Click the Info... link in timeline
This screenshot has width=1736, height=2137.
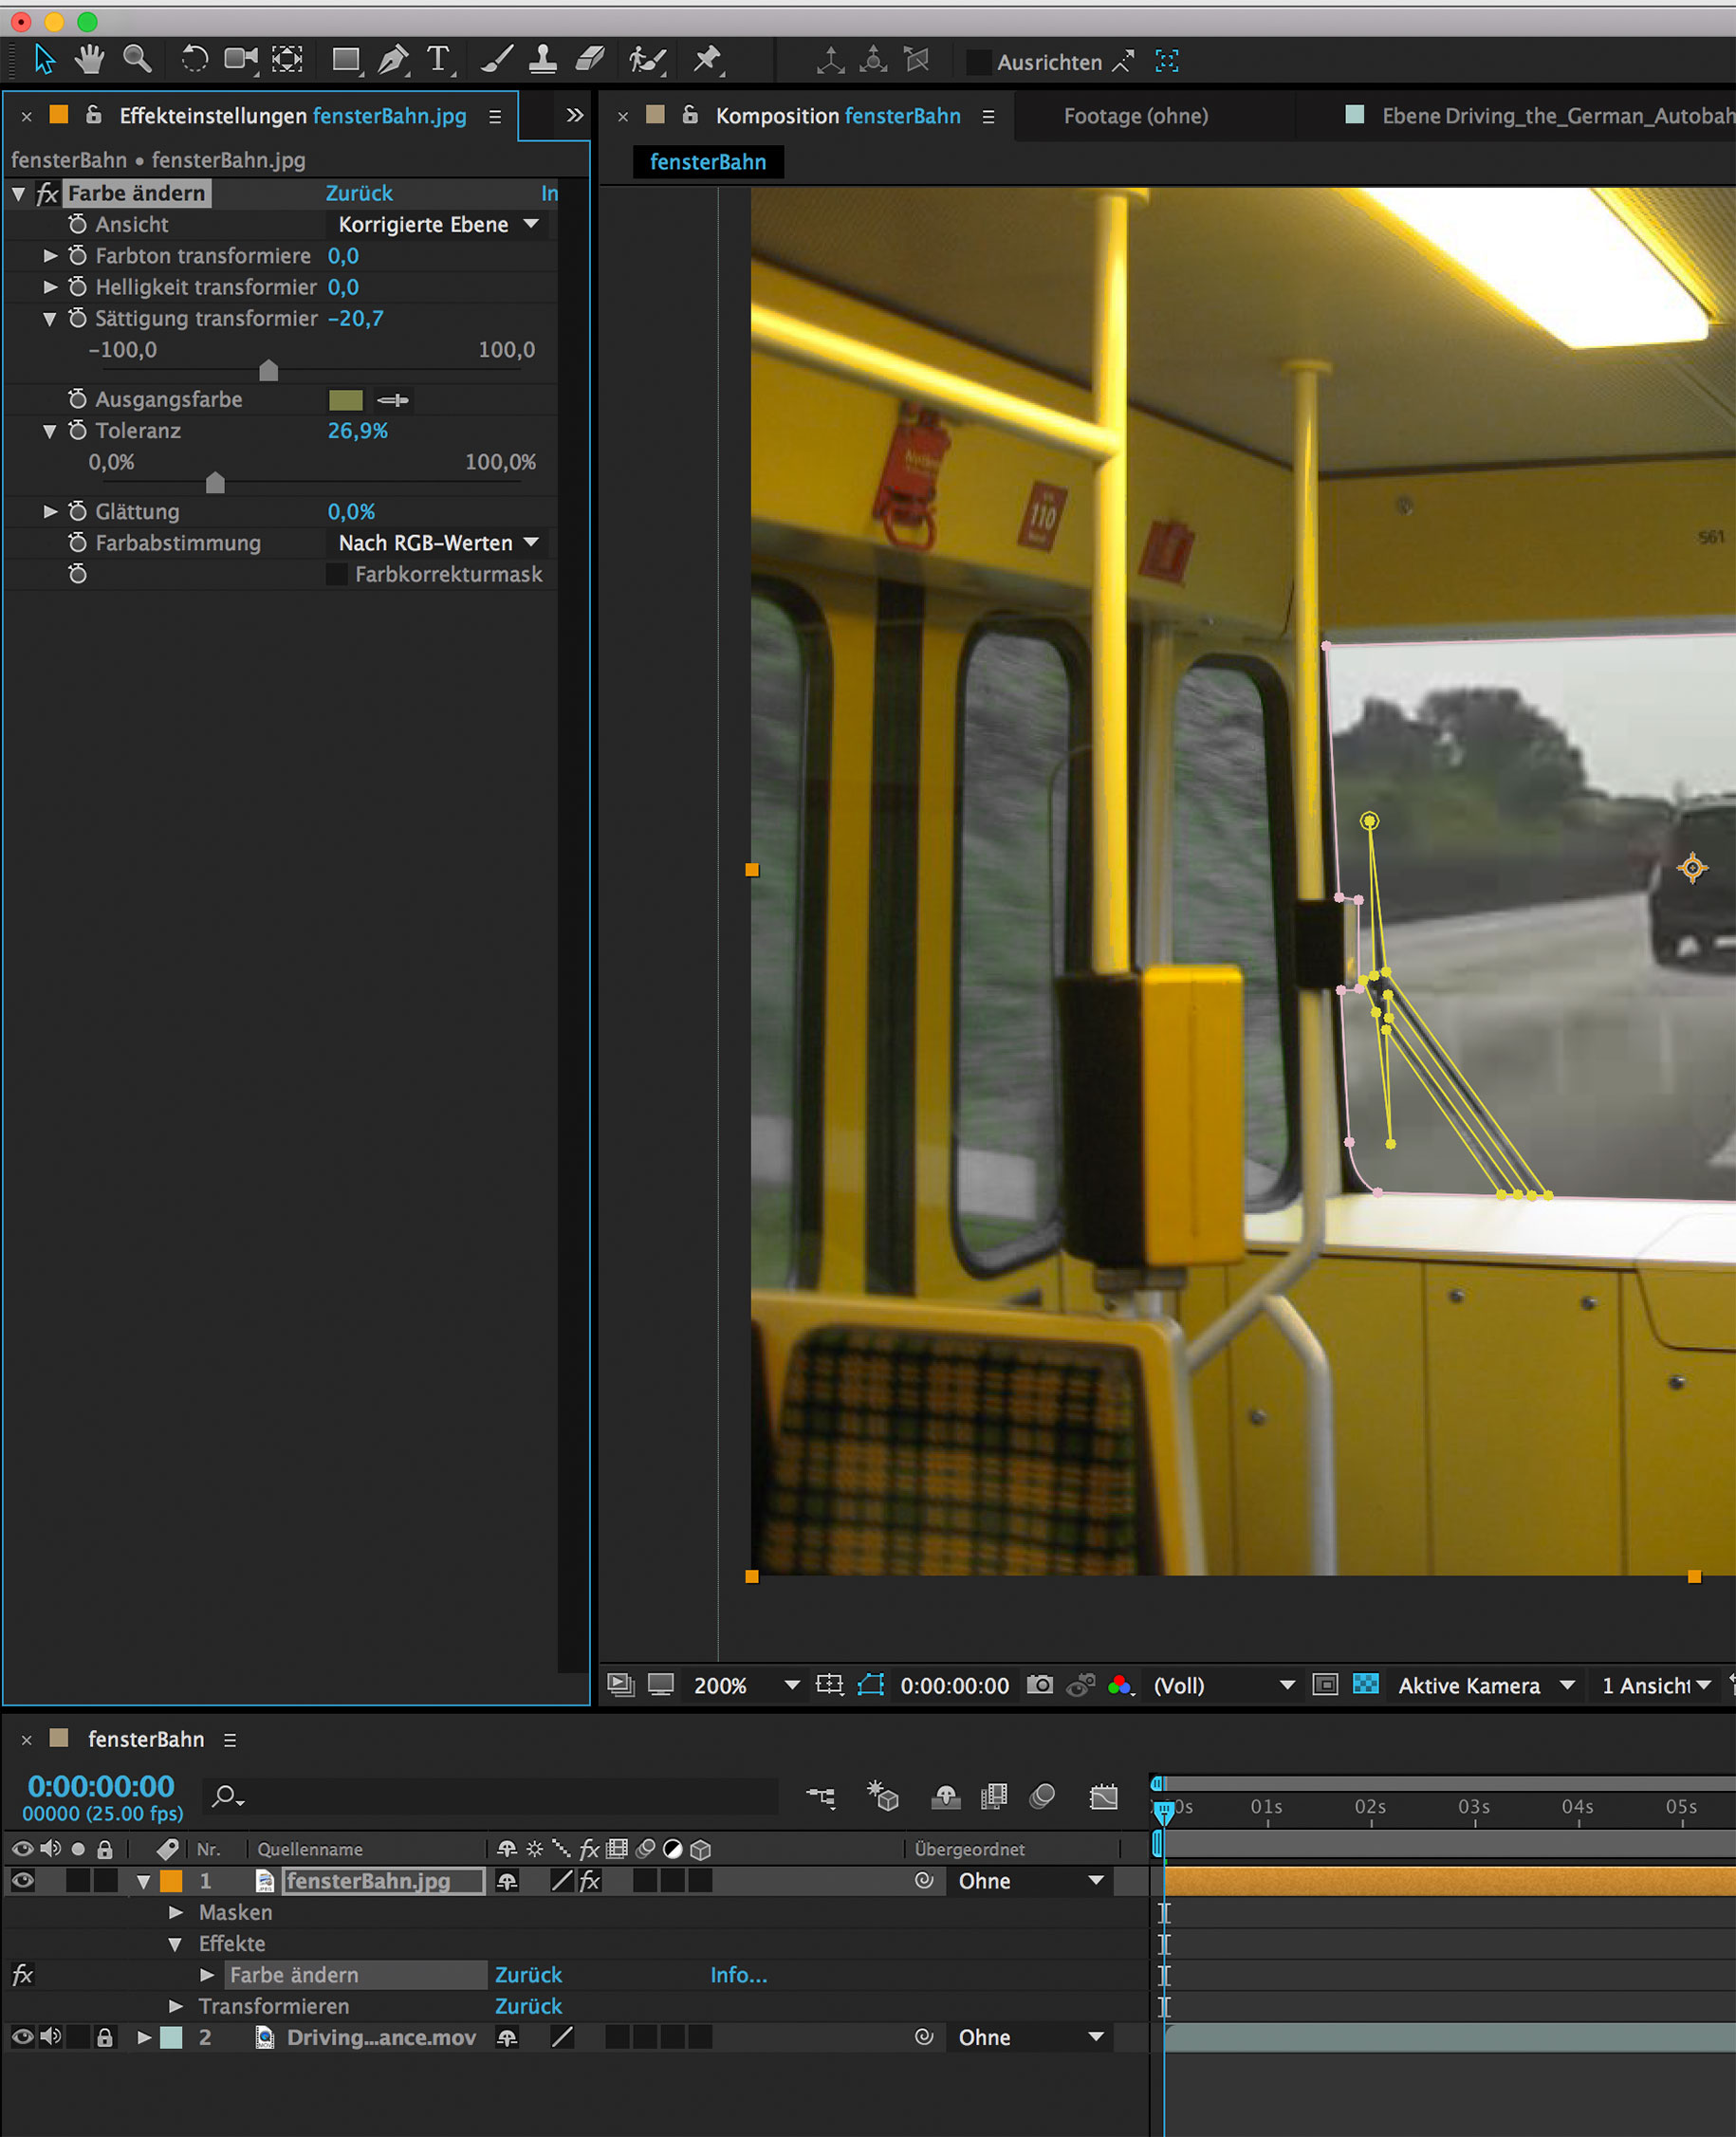[738, 1975]
